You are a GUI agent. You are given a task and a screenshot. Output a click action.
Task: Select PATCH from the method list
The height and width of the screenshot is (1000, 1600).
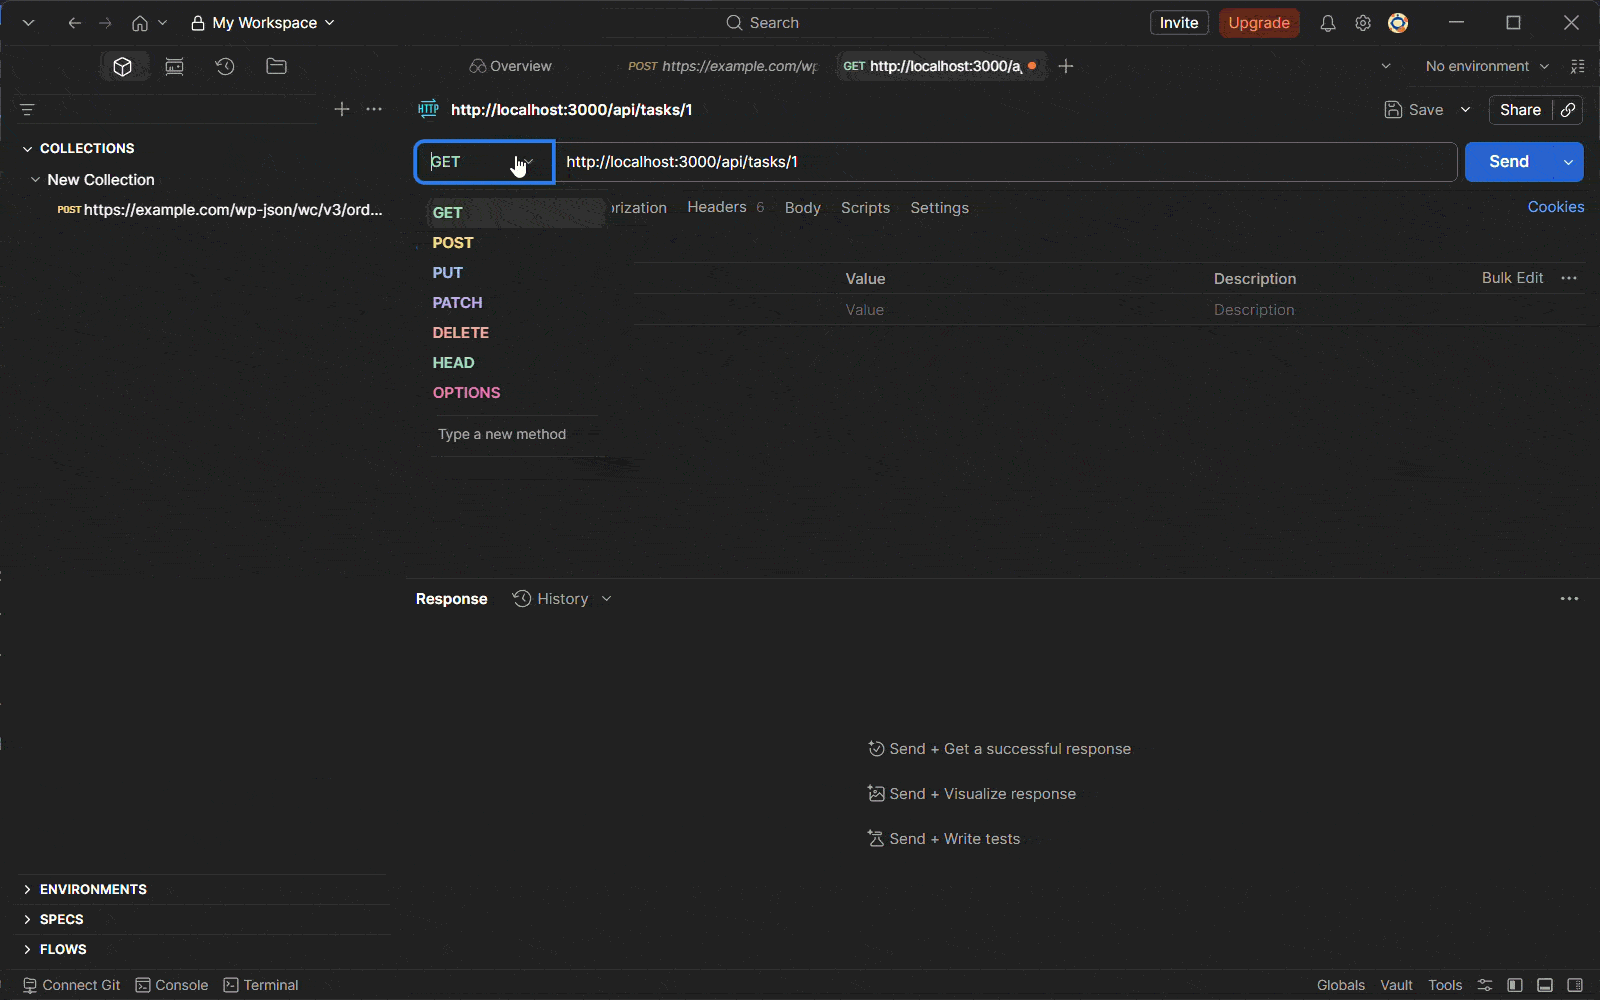[x=457, y=303]
